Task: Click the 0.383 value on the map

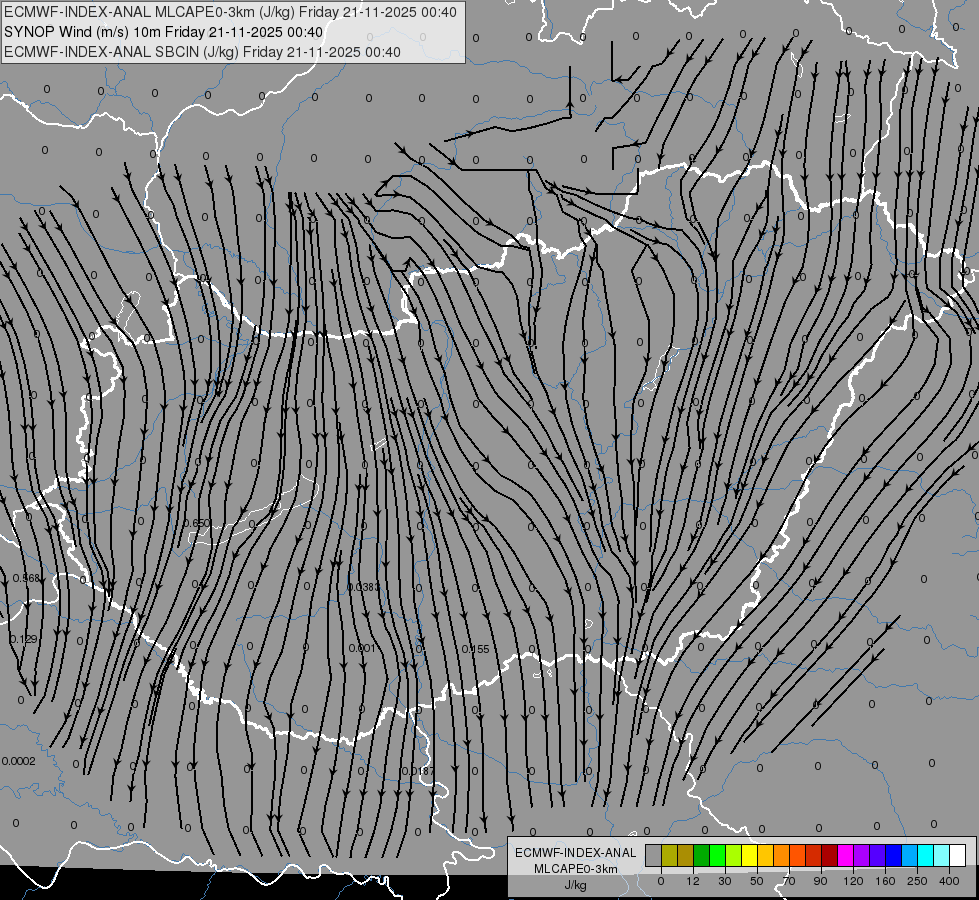Action: click(363, 587)
